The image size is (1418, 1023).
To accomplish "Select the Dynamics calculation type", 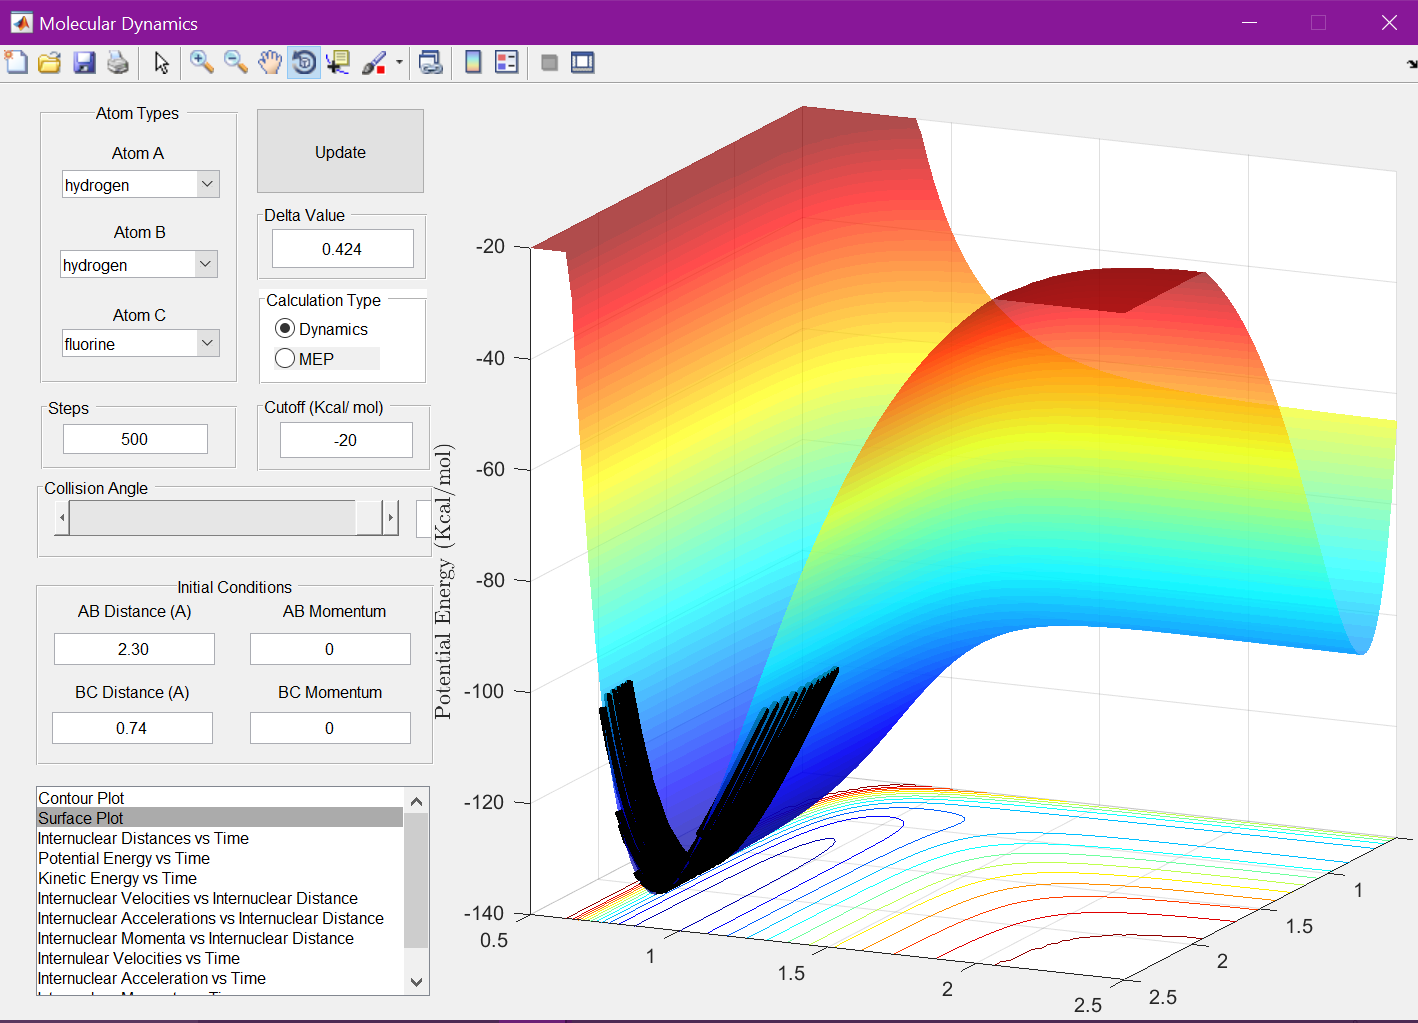I will [x=286, y=329].
